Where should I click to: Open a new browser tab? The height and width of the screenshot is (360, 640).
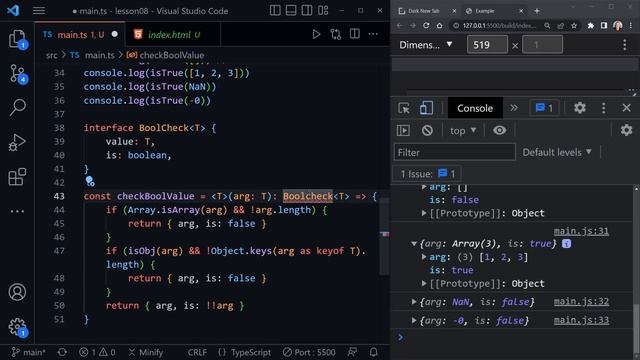click(x=537, y=11)
